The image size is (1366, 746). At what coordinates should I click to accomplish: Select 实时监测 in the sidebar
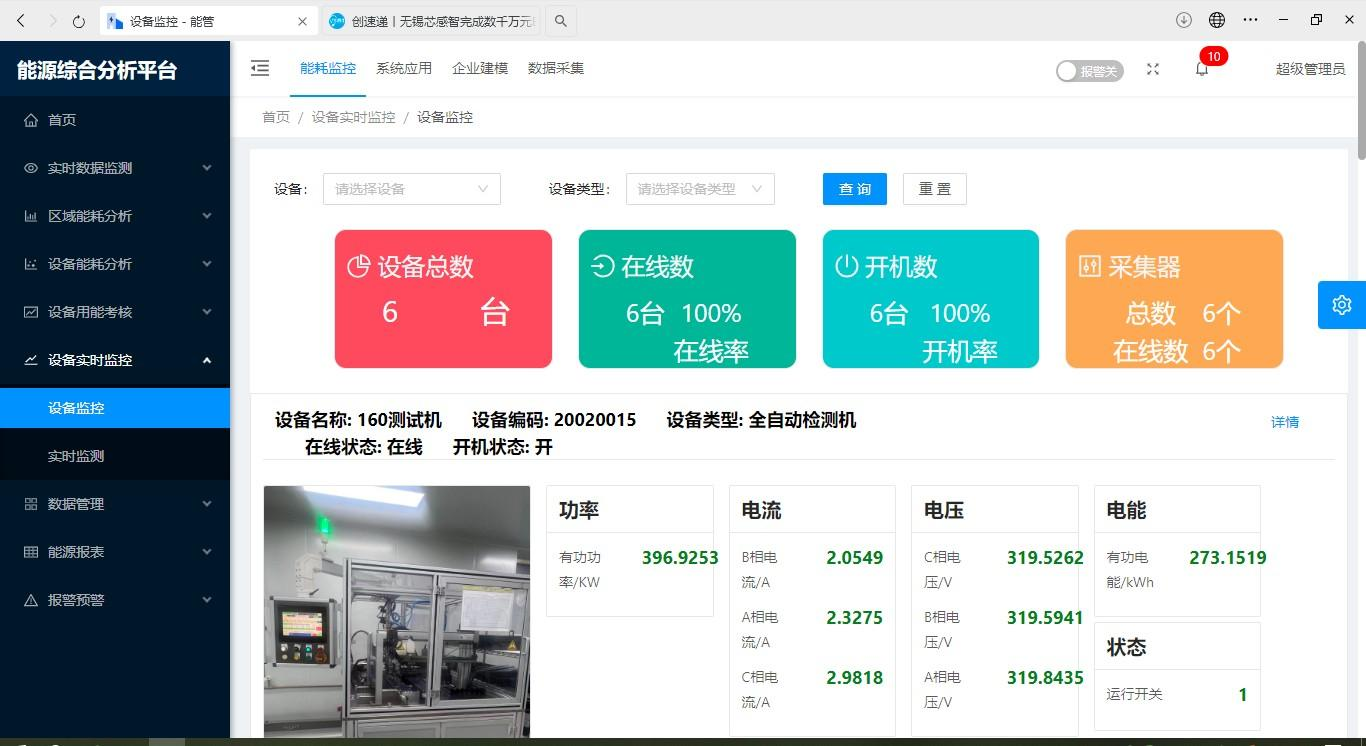pyautogui.click(x=76, y=456)
